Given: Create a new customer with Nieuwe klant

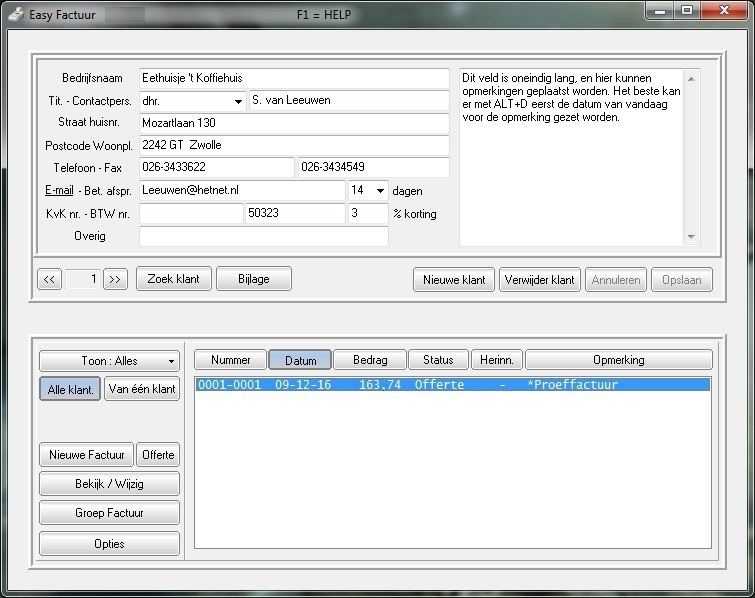Looking at the screenshot, I should pyautogui.click(x=454, y=280).
